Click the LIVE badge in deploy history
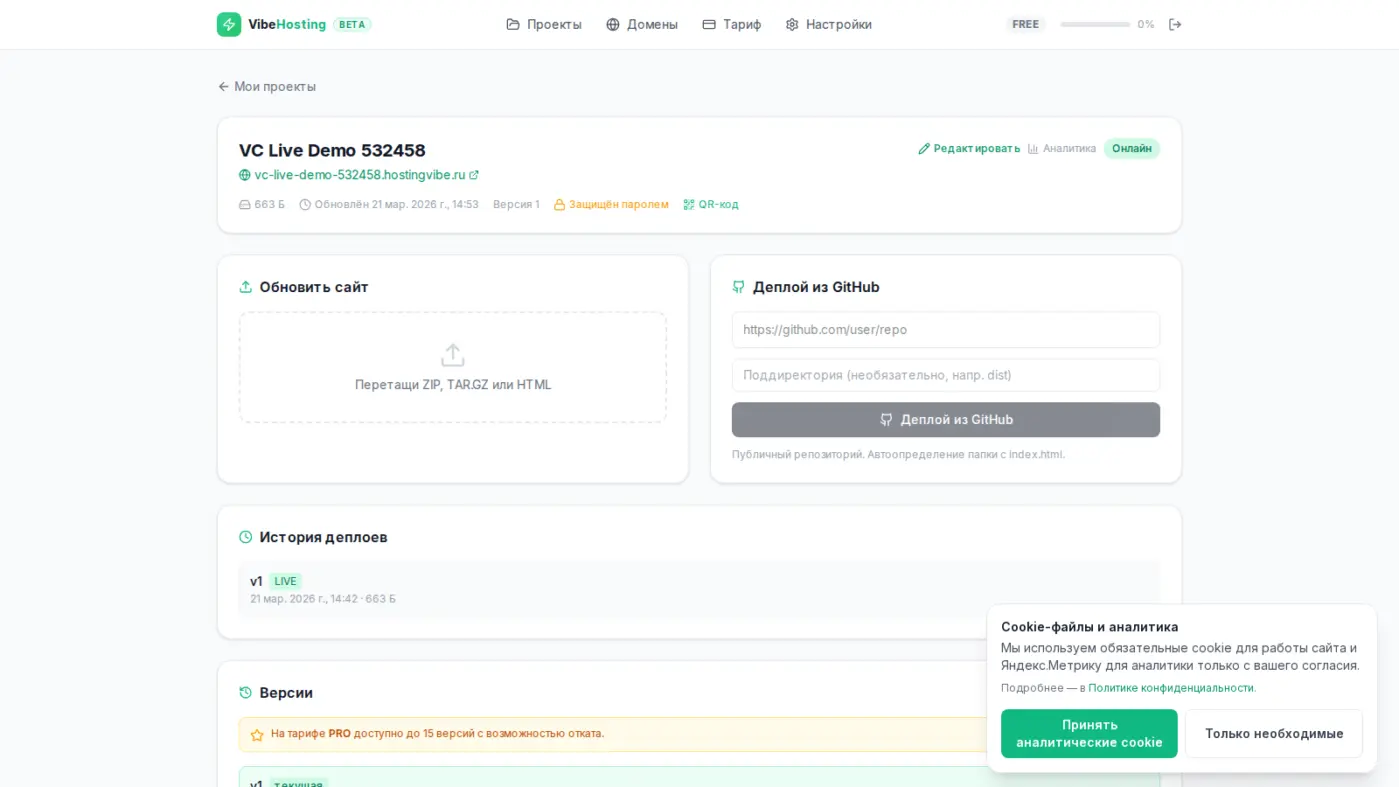Screen dimensions: 1399x787 pos(285,581)
